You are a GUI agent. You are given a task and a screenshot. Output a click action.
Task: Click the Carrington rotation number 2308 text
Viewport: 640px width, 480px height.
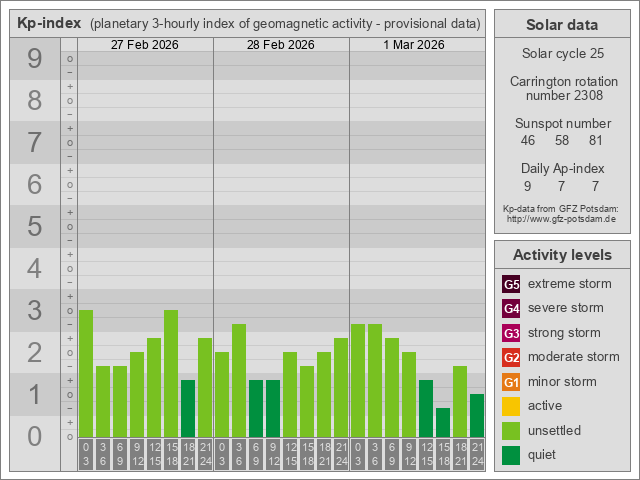pyautogui.click(x=561, y=89)
